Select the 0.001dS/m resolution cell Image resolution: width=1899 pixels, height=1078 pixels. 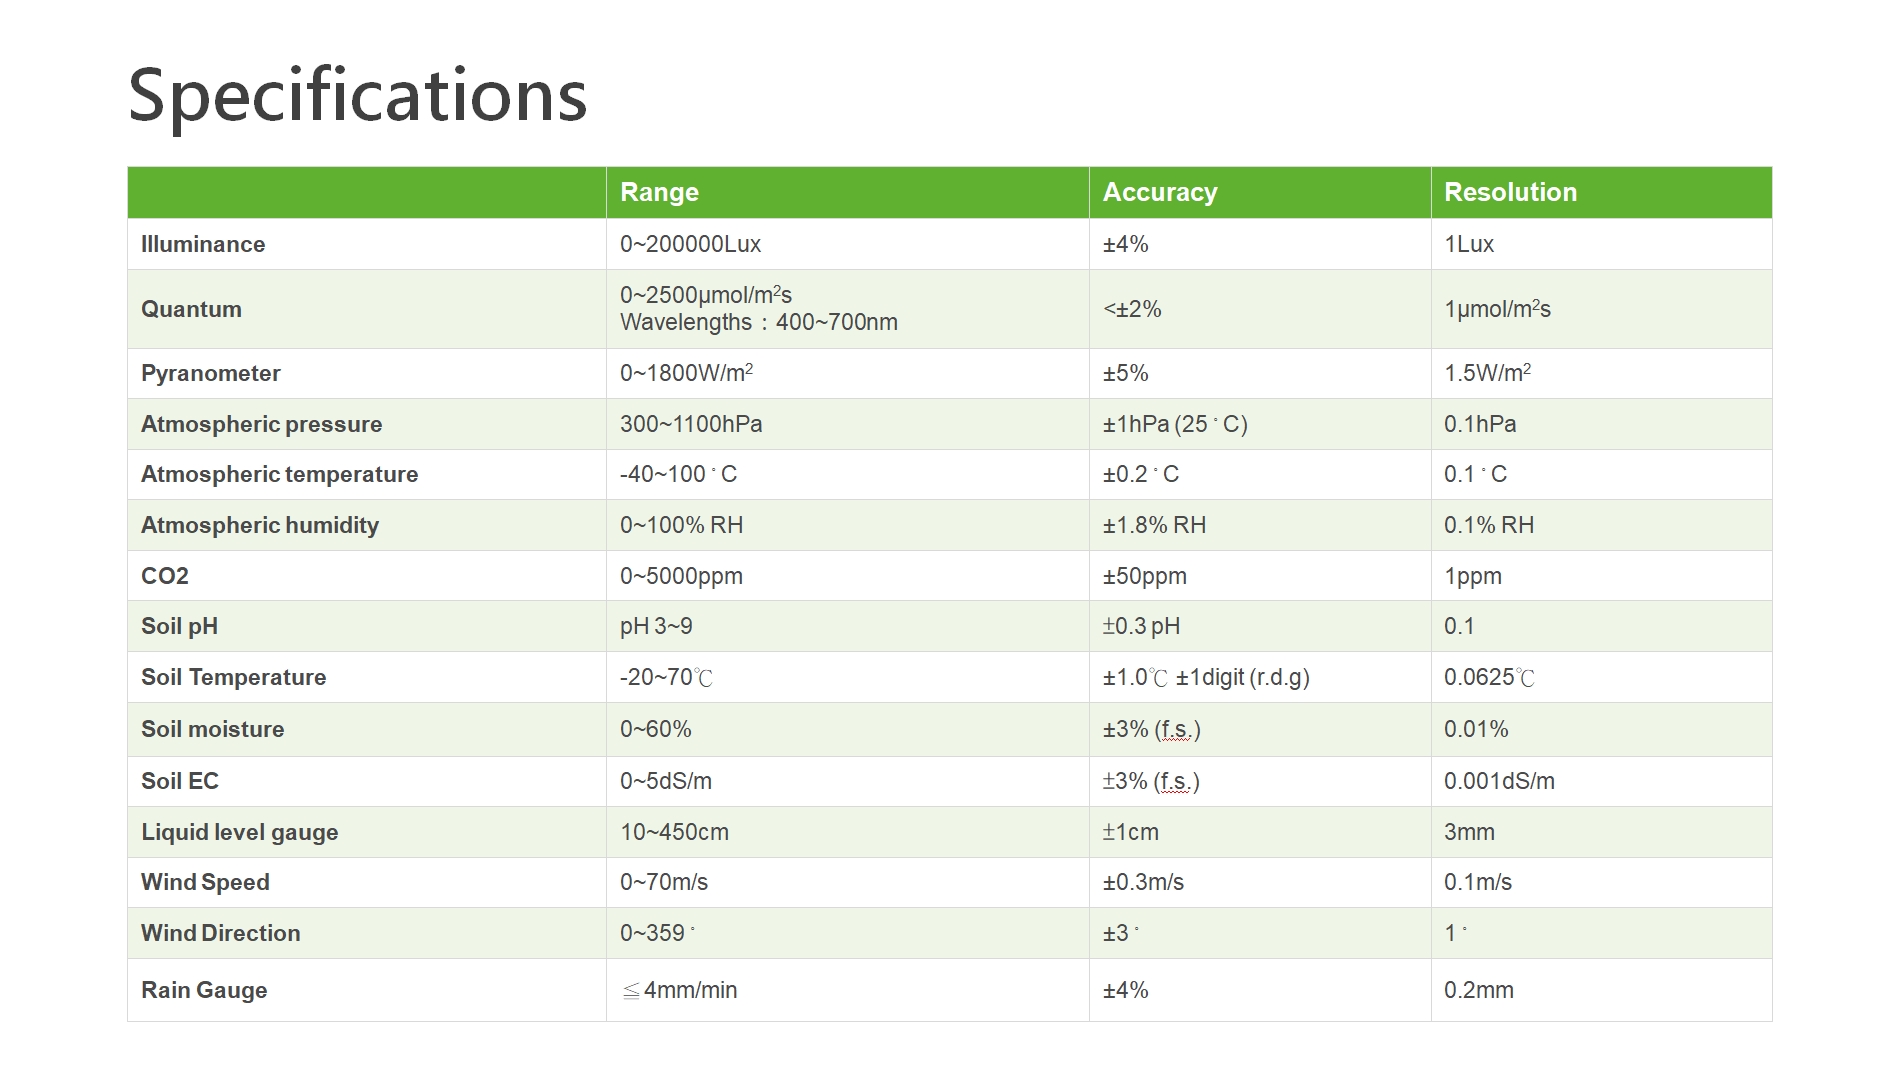point(1499,781)
